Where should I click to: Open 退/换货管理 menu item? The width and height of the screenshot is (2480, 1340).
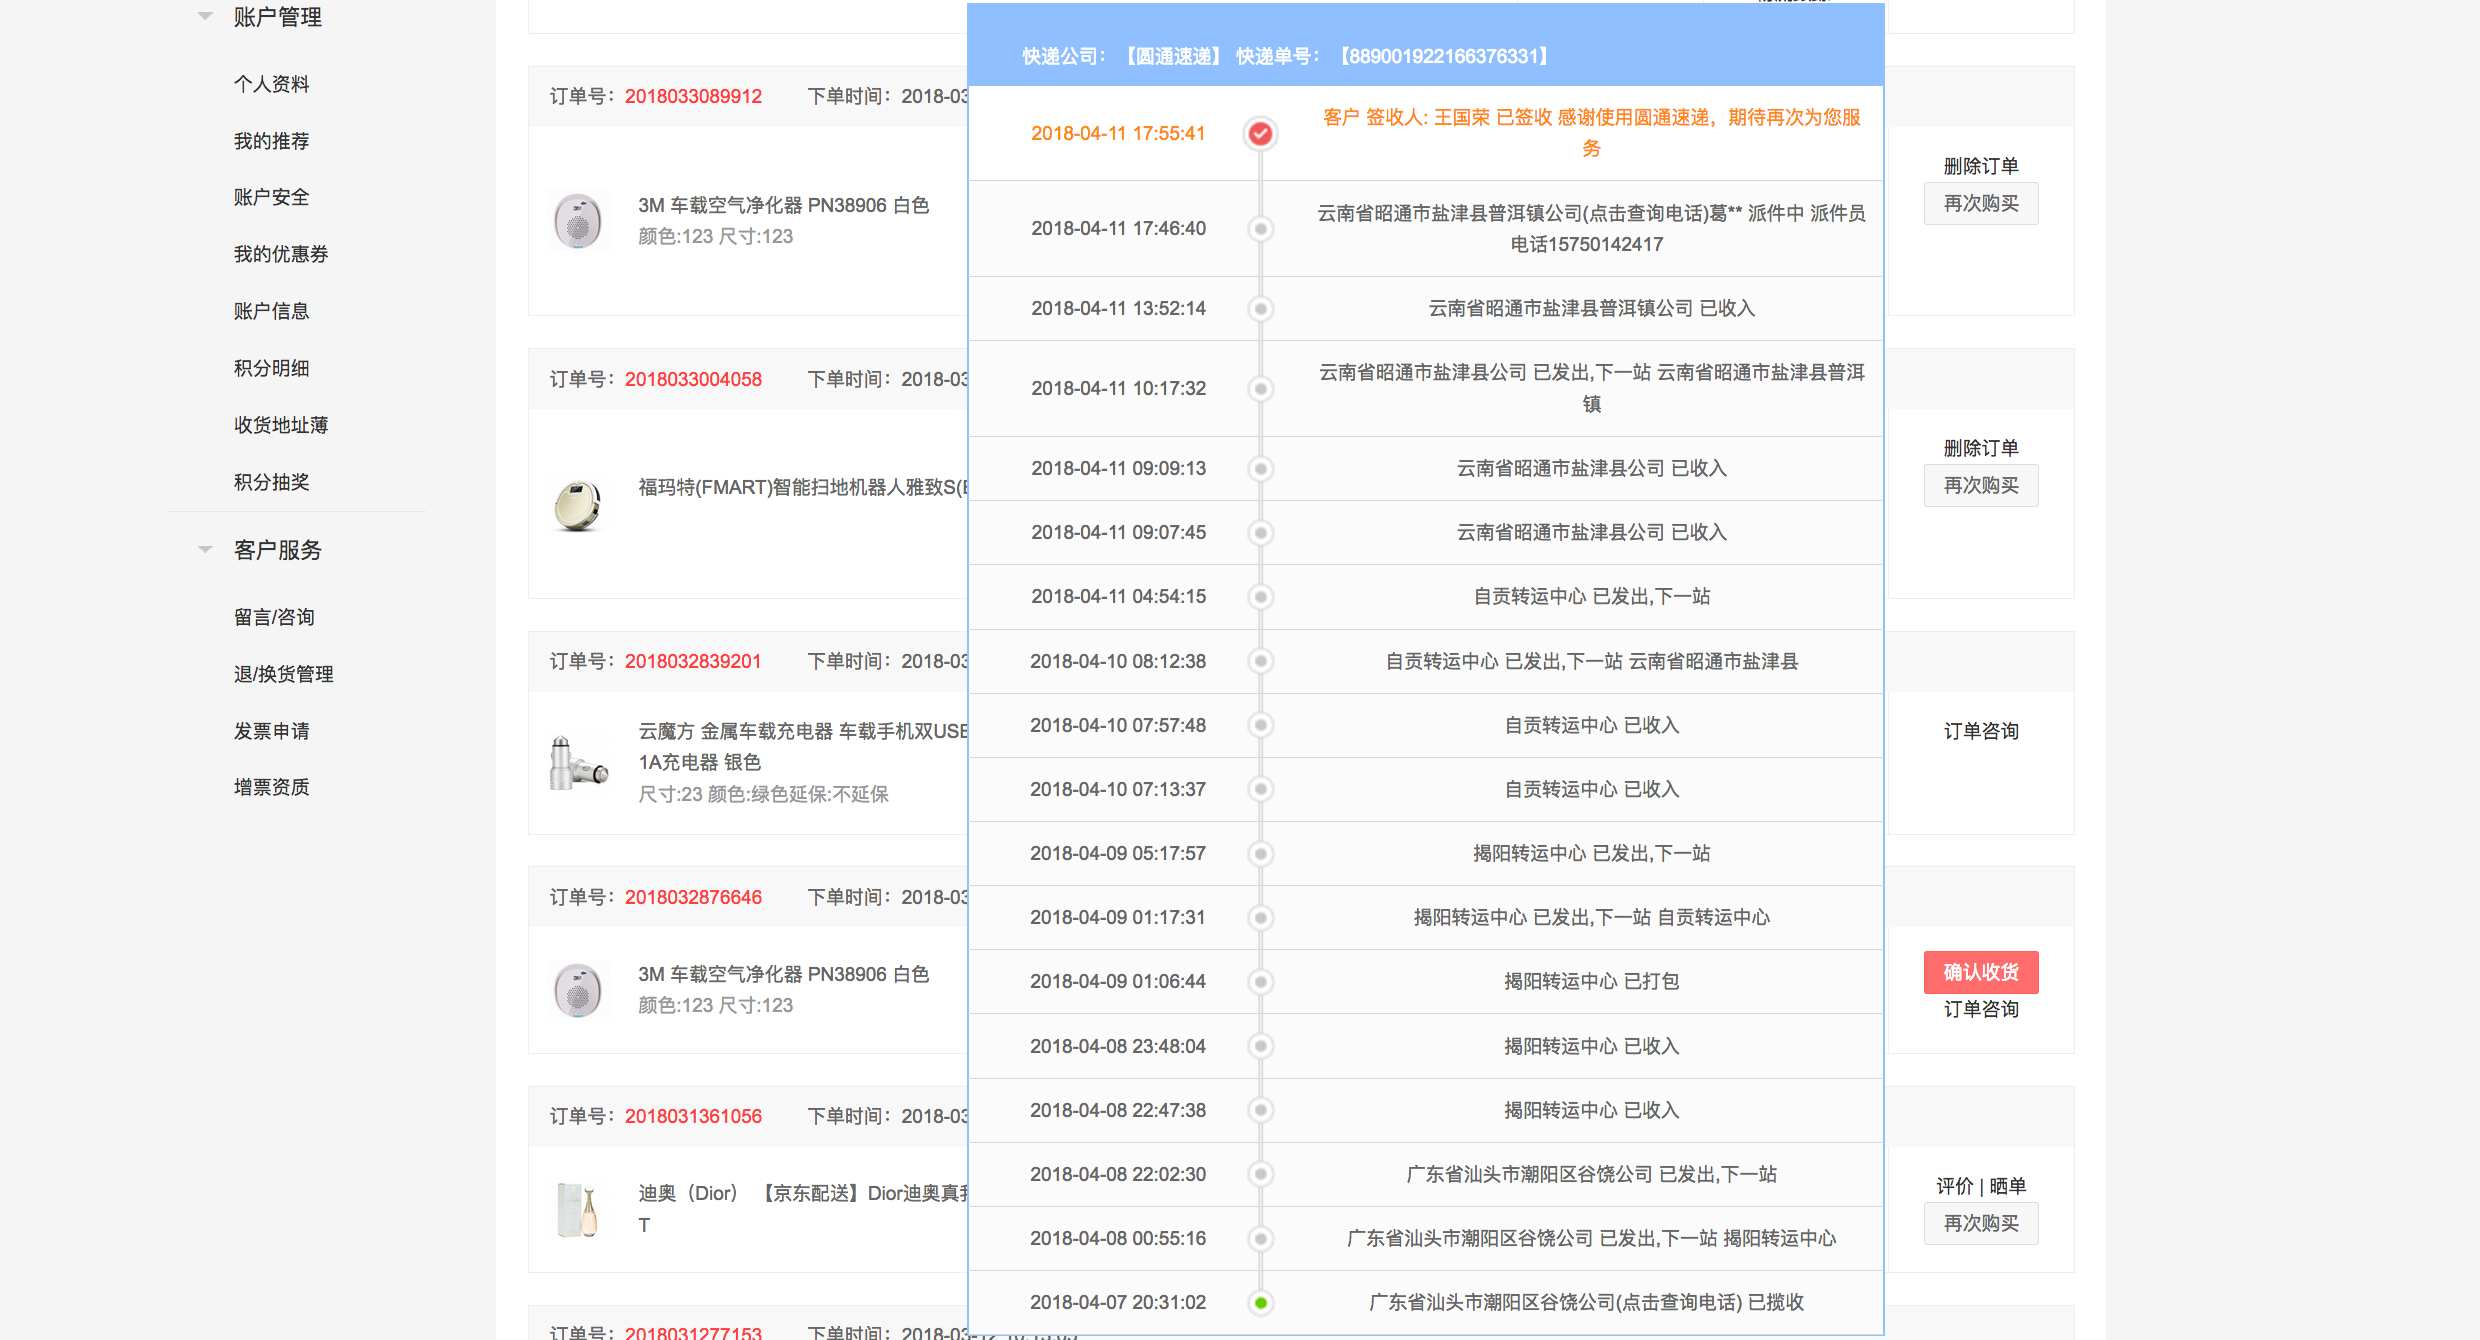[284, 674]
